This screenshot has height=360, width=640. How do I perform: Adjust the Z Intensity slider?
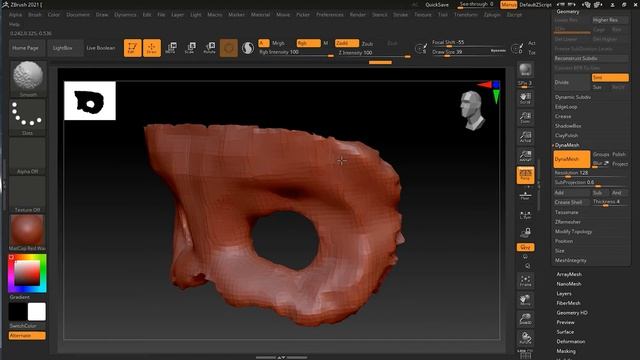coord(374,53)
